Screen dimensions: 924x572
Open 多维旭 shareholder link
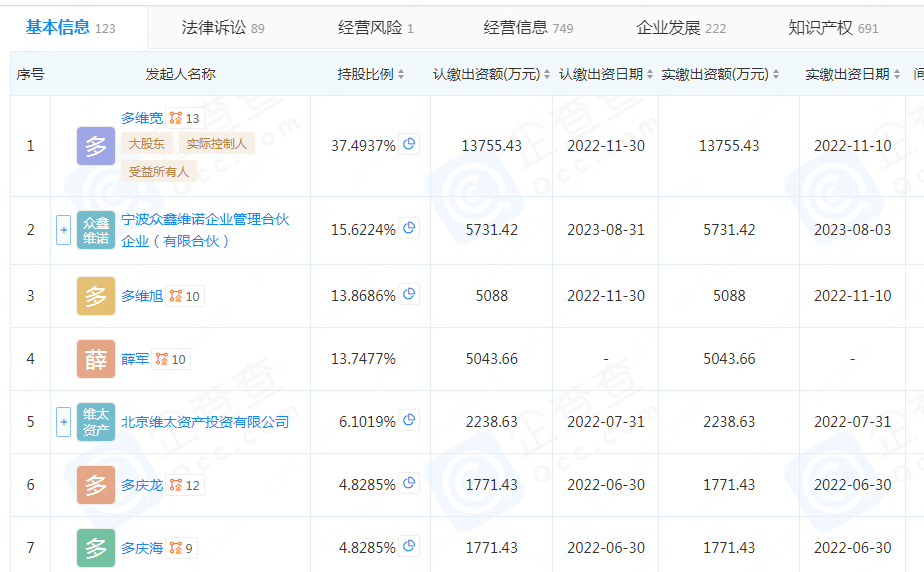(x=142, y=296)
